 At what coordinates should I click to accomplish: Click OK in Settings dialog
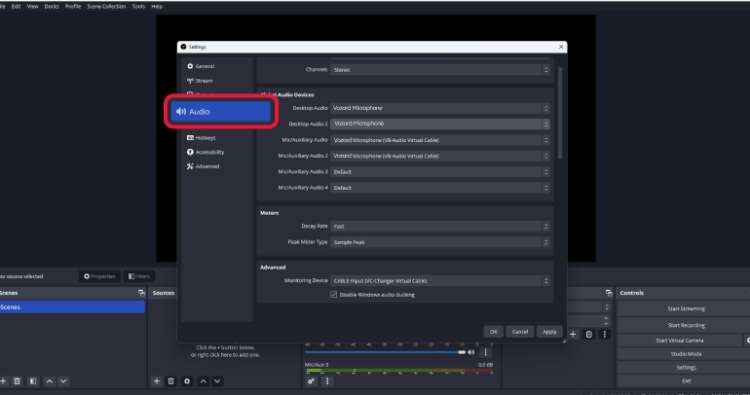click(x=493, y=331)
